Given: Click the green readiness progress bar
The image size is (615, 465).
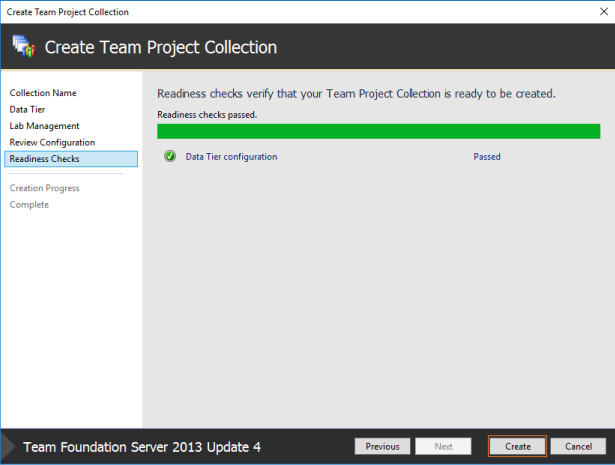Looking at the screenshot, I should point(378,131).
